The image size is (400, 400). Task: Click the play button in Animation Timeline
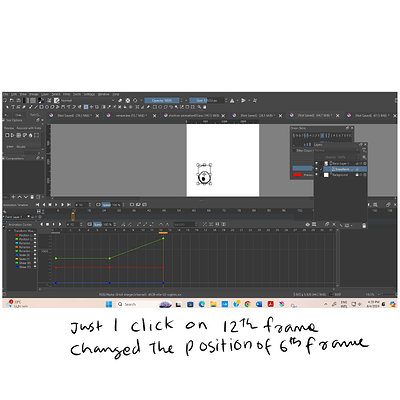click(x=56, y=205)
